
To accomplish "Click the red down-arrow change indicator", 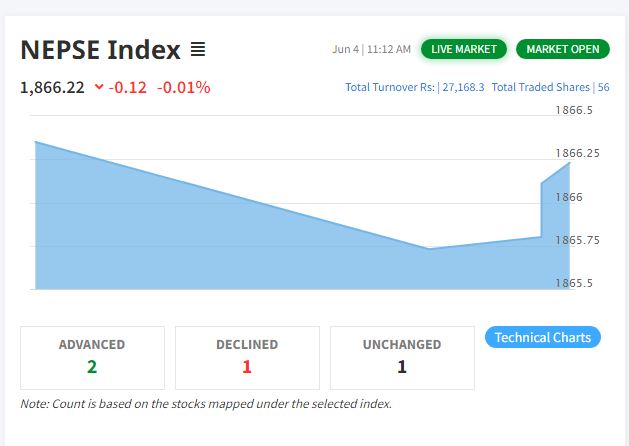I will [99, 87].
